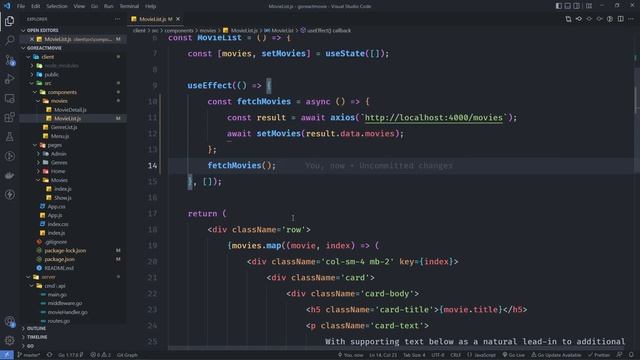Click the notifications bell in status bar

click(631, 355)
